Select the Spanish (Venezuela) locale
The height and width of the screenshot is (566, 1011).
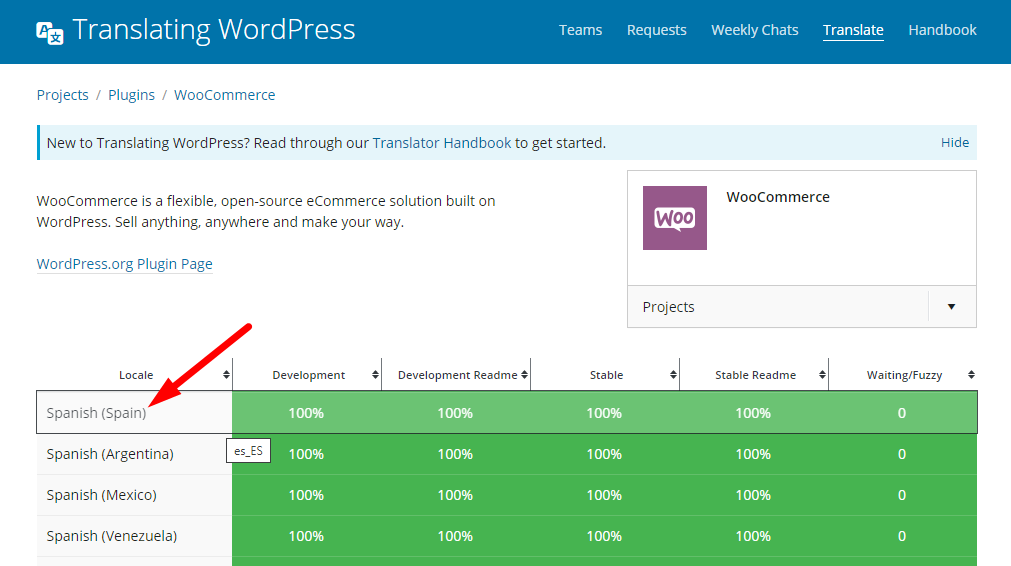(112, 536)
